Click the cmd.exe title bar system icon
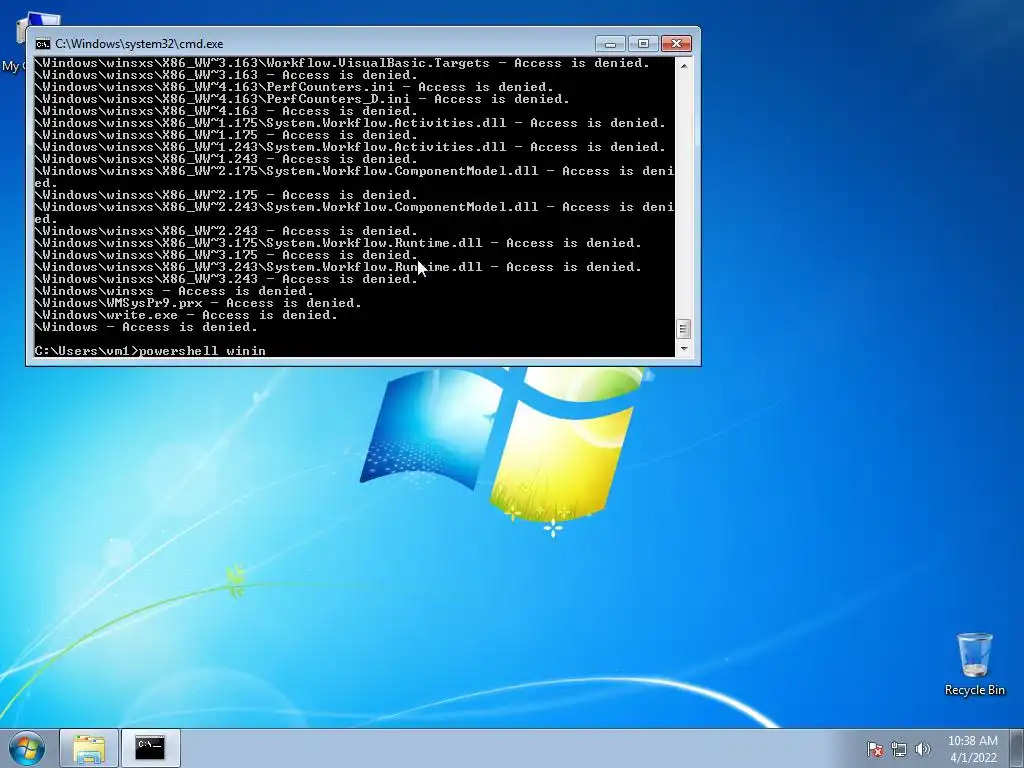The width and height of the screenshot is (1024, 768). point(42,44)
